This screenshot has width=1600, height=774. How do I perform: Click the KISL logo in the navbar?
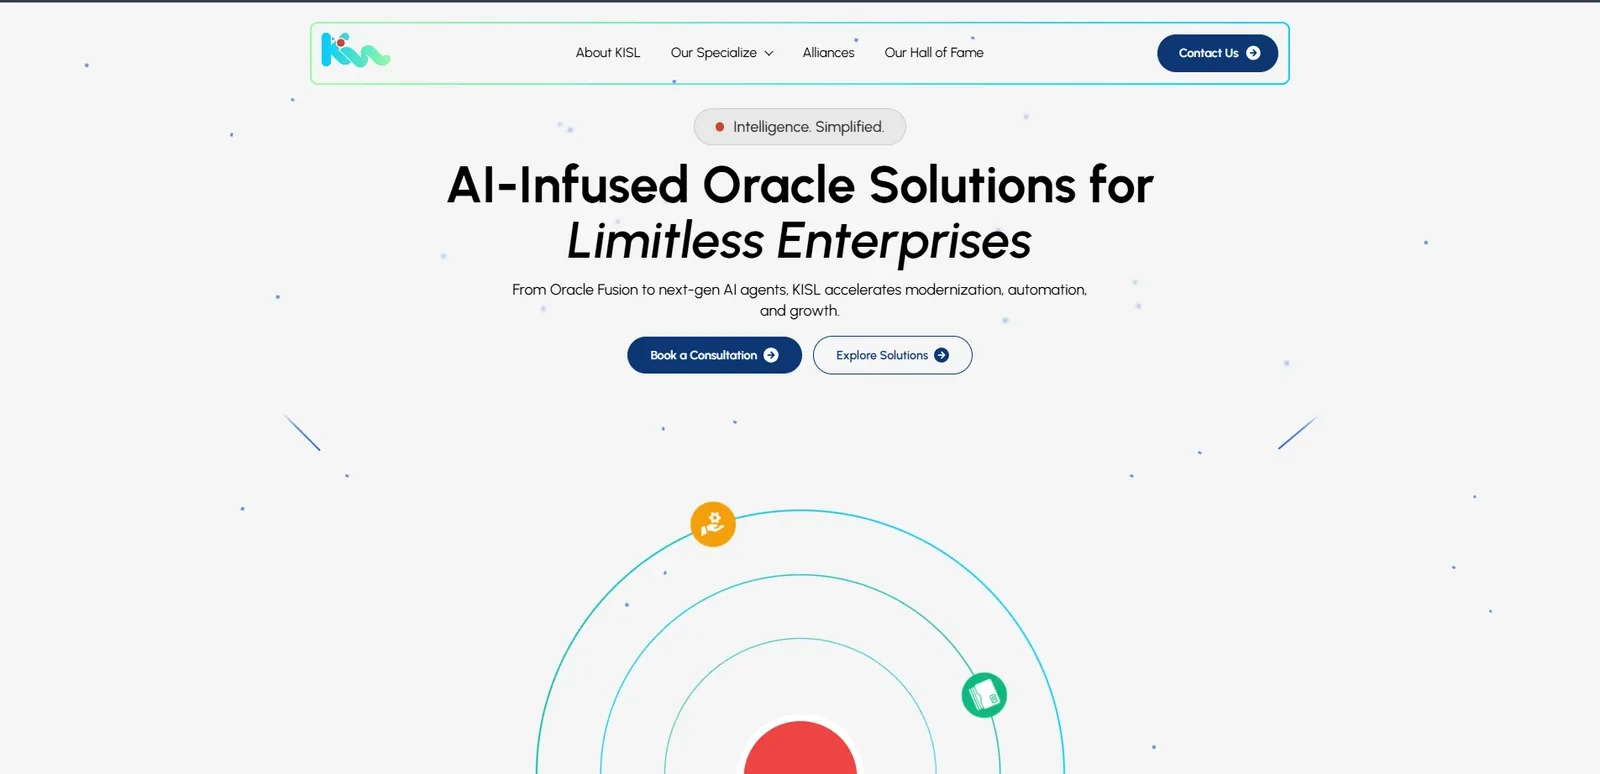pos(355,50)
